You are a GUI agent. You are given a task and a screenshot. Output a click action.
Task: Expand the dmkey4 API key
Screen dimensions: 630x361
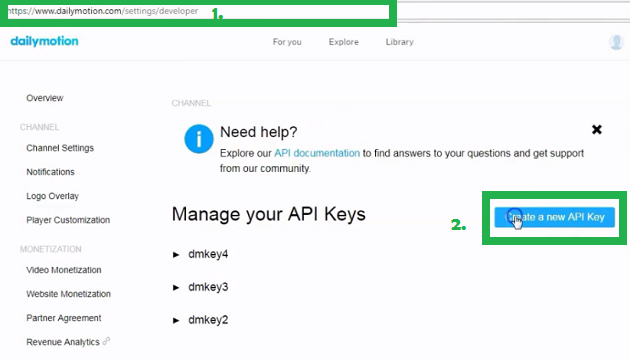pyautogui.click(x=176, y=254)
